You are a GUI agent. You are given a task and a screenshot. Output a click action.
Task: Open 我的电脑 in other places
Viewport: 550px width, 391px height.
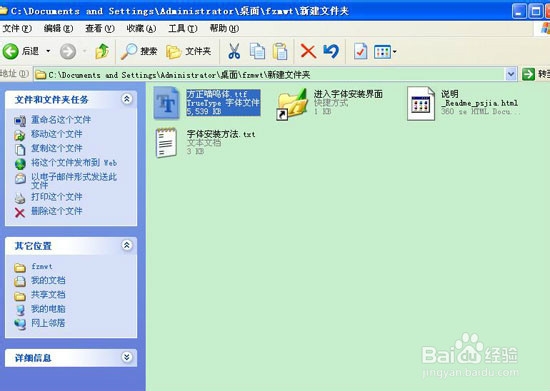tap(48, 309)
